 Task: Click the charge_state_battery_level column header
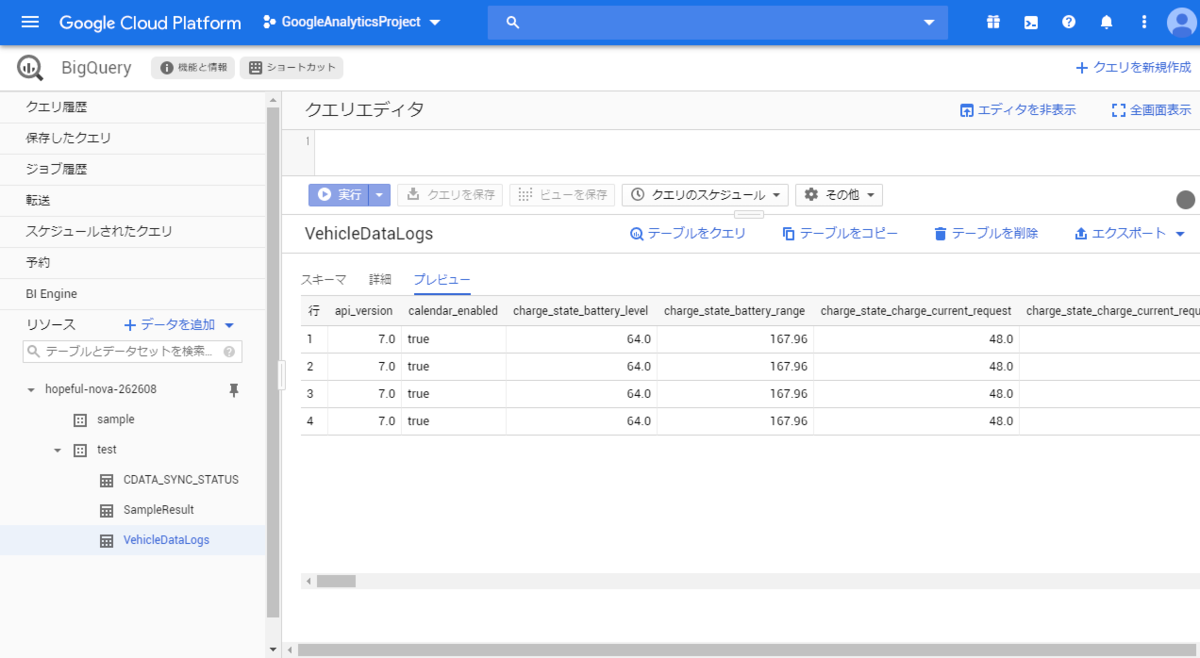pyautogui.click(x=581, y=311)
